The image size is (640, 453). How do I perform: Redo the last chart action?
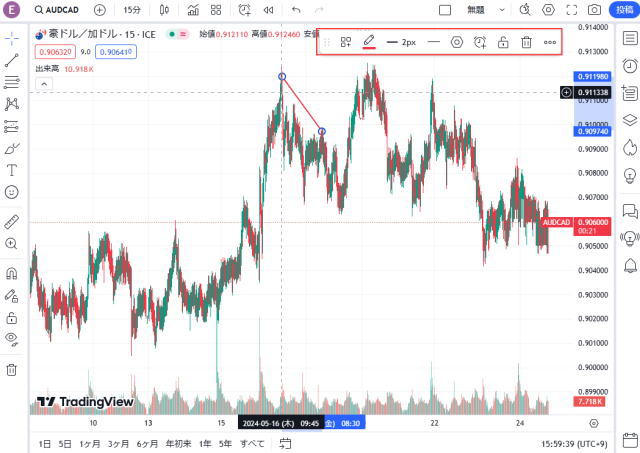coord(319,10)
